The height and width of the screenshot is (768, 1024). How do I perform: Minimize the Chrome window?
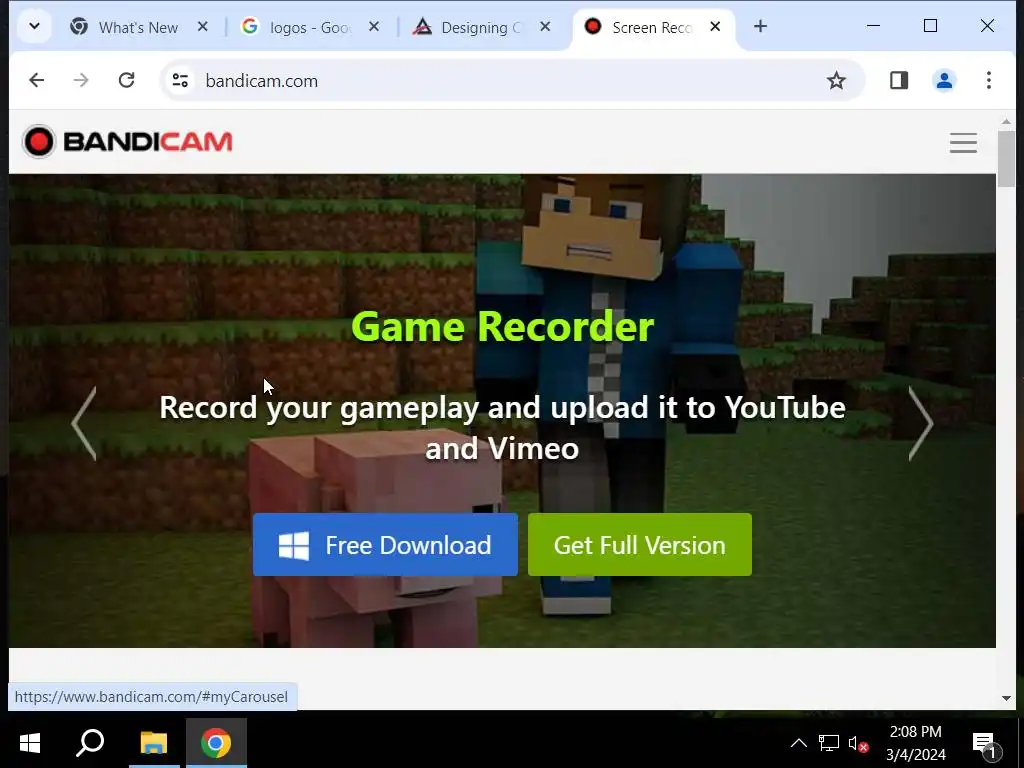click(873, 26)
